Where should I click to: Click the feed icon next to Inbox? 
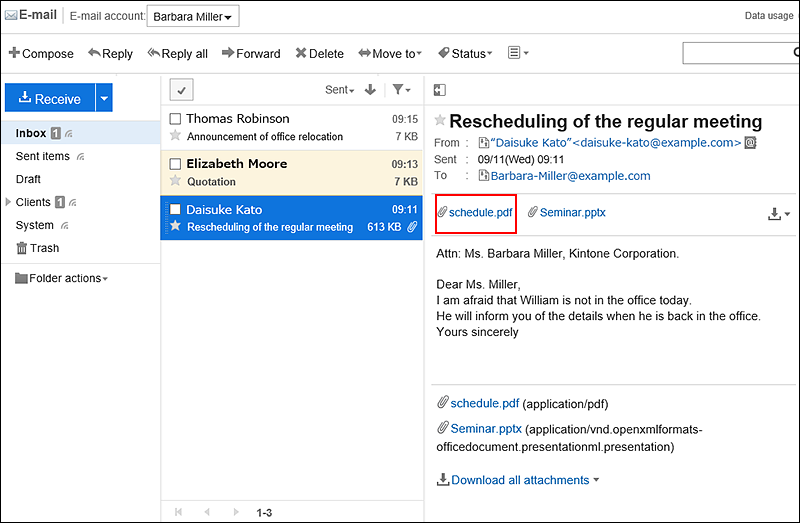[69, 134]
